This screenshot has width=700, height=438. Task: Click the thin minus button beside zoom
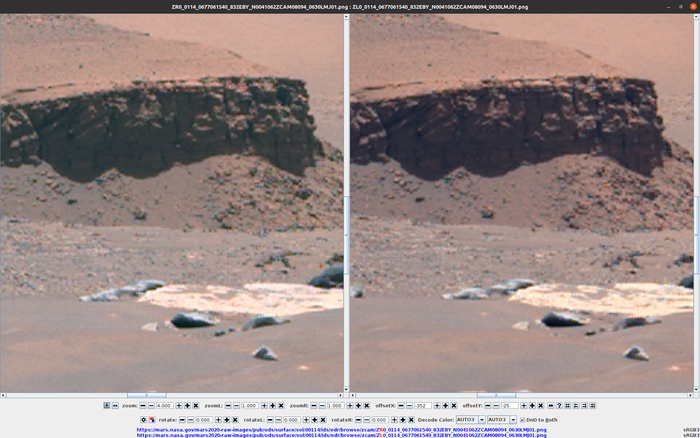click(x=151, y=406)
